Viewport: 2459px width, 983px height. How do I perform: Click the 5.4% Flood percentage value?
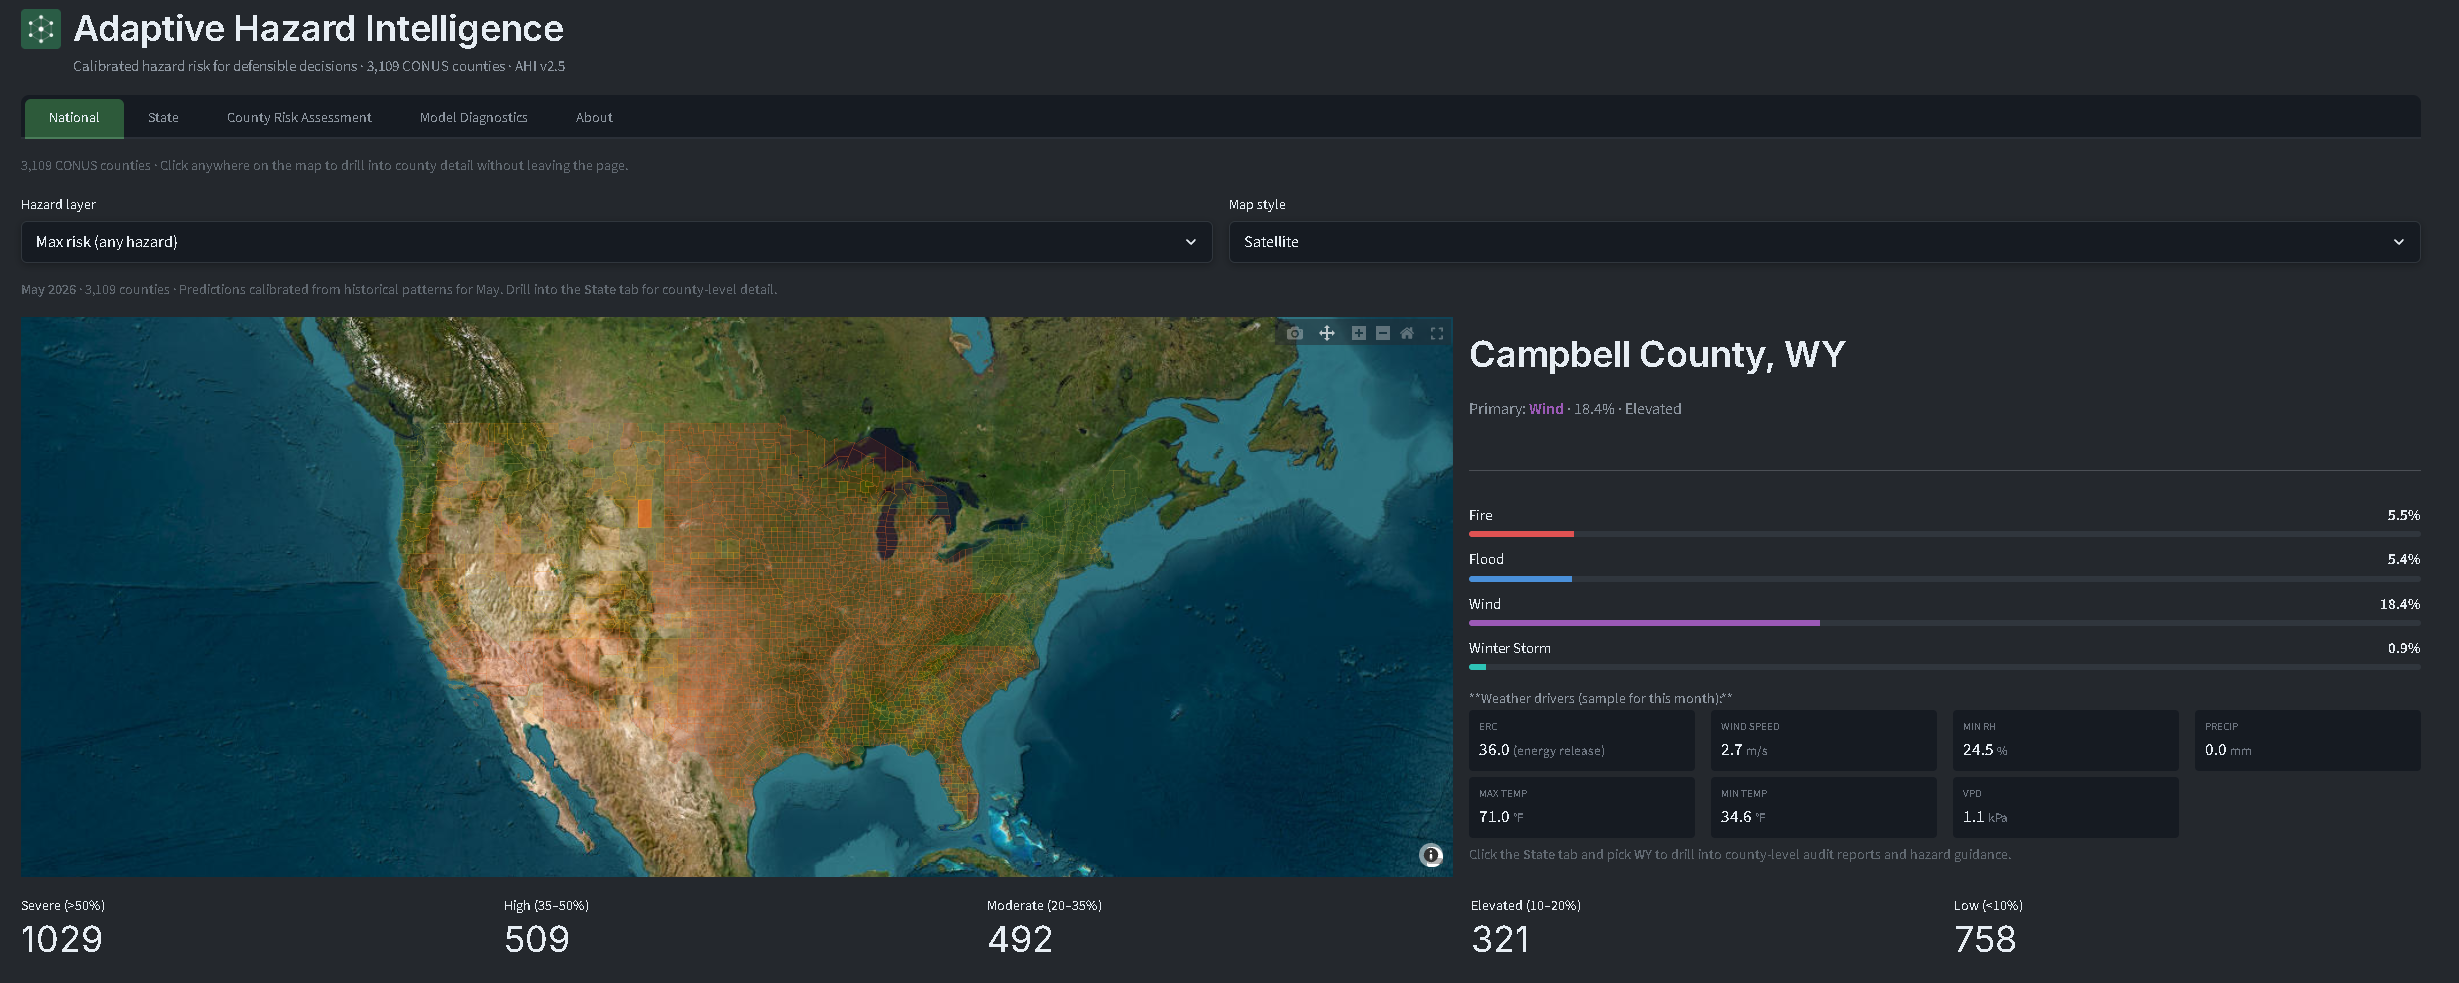click(x=2404, y=559)
